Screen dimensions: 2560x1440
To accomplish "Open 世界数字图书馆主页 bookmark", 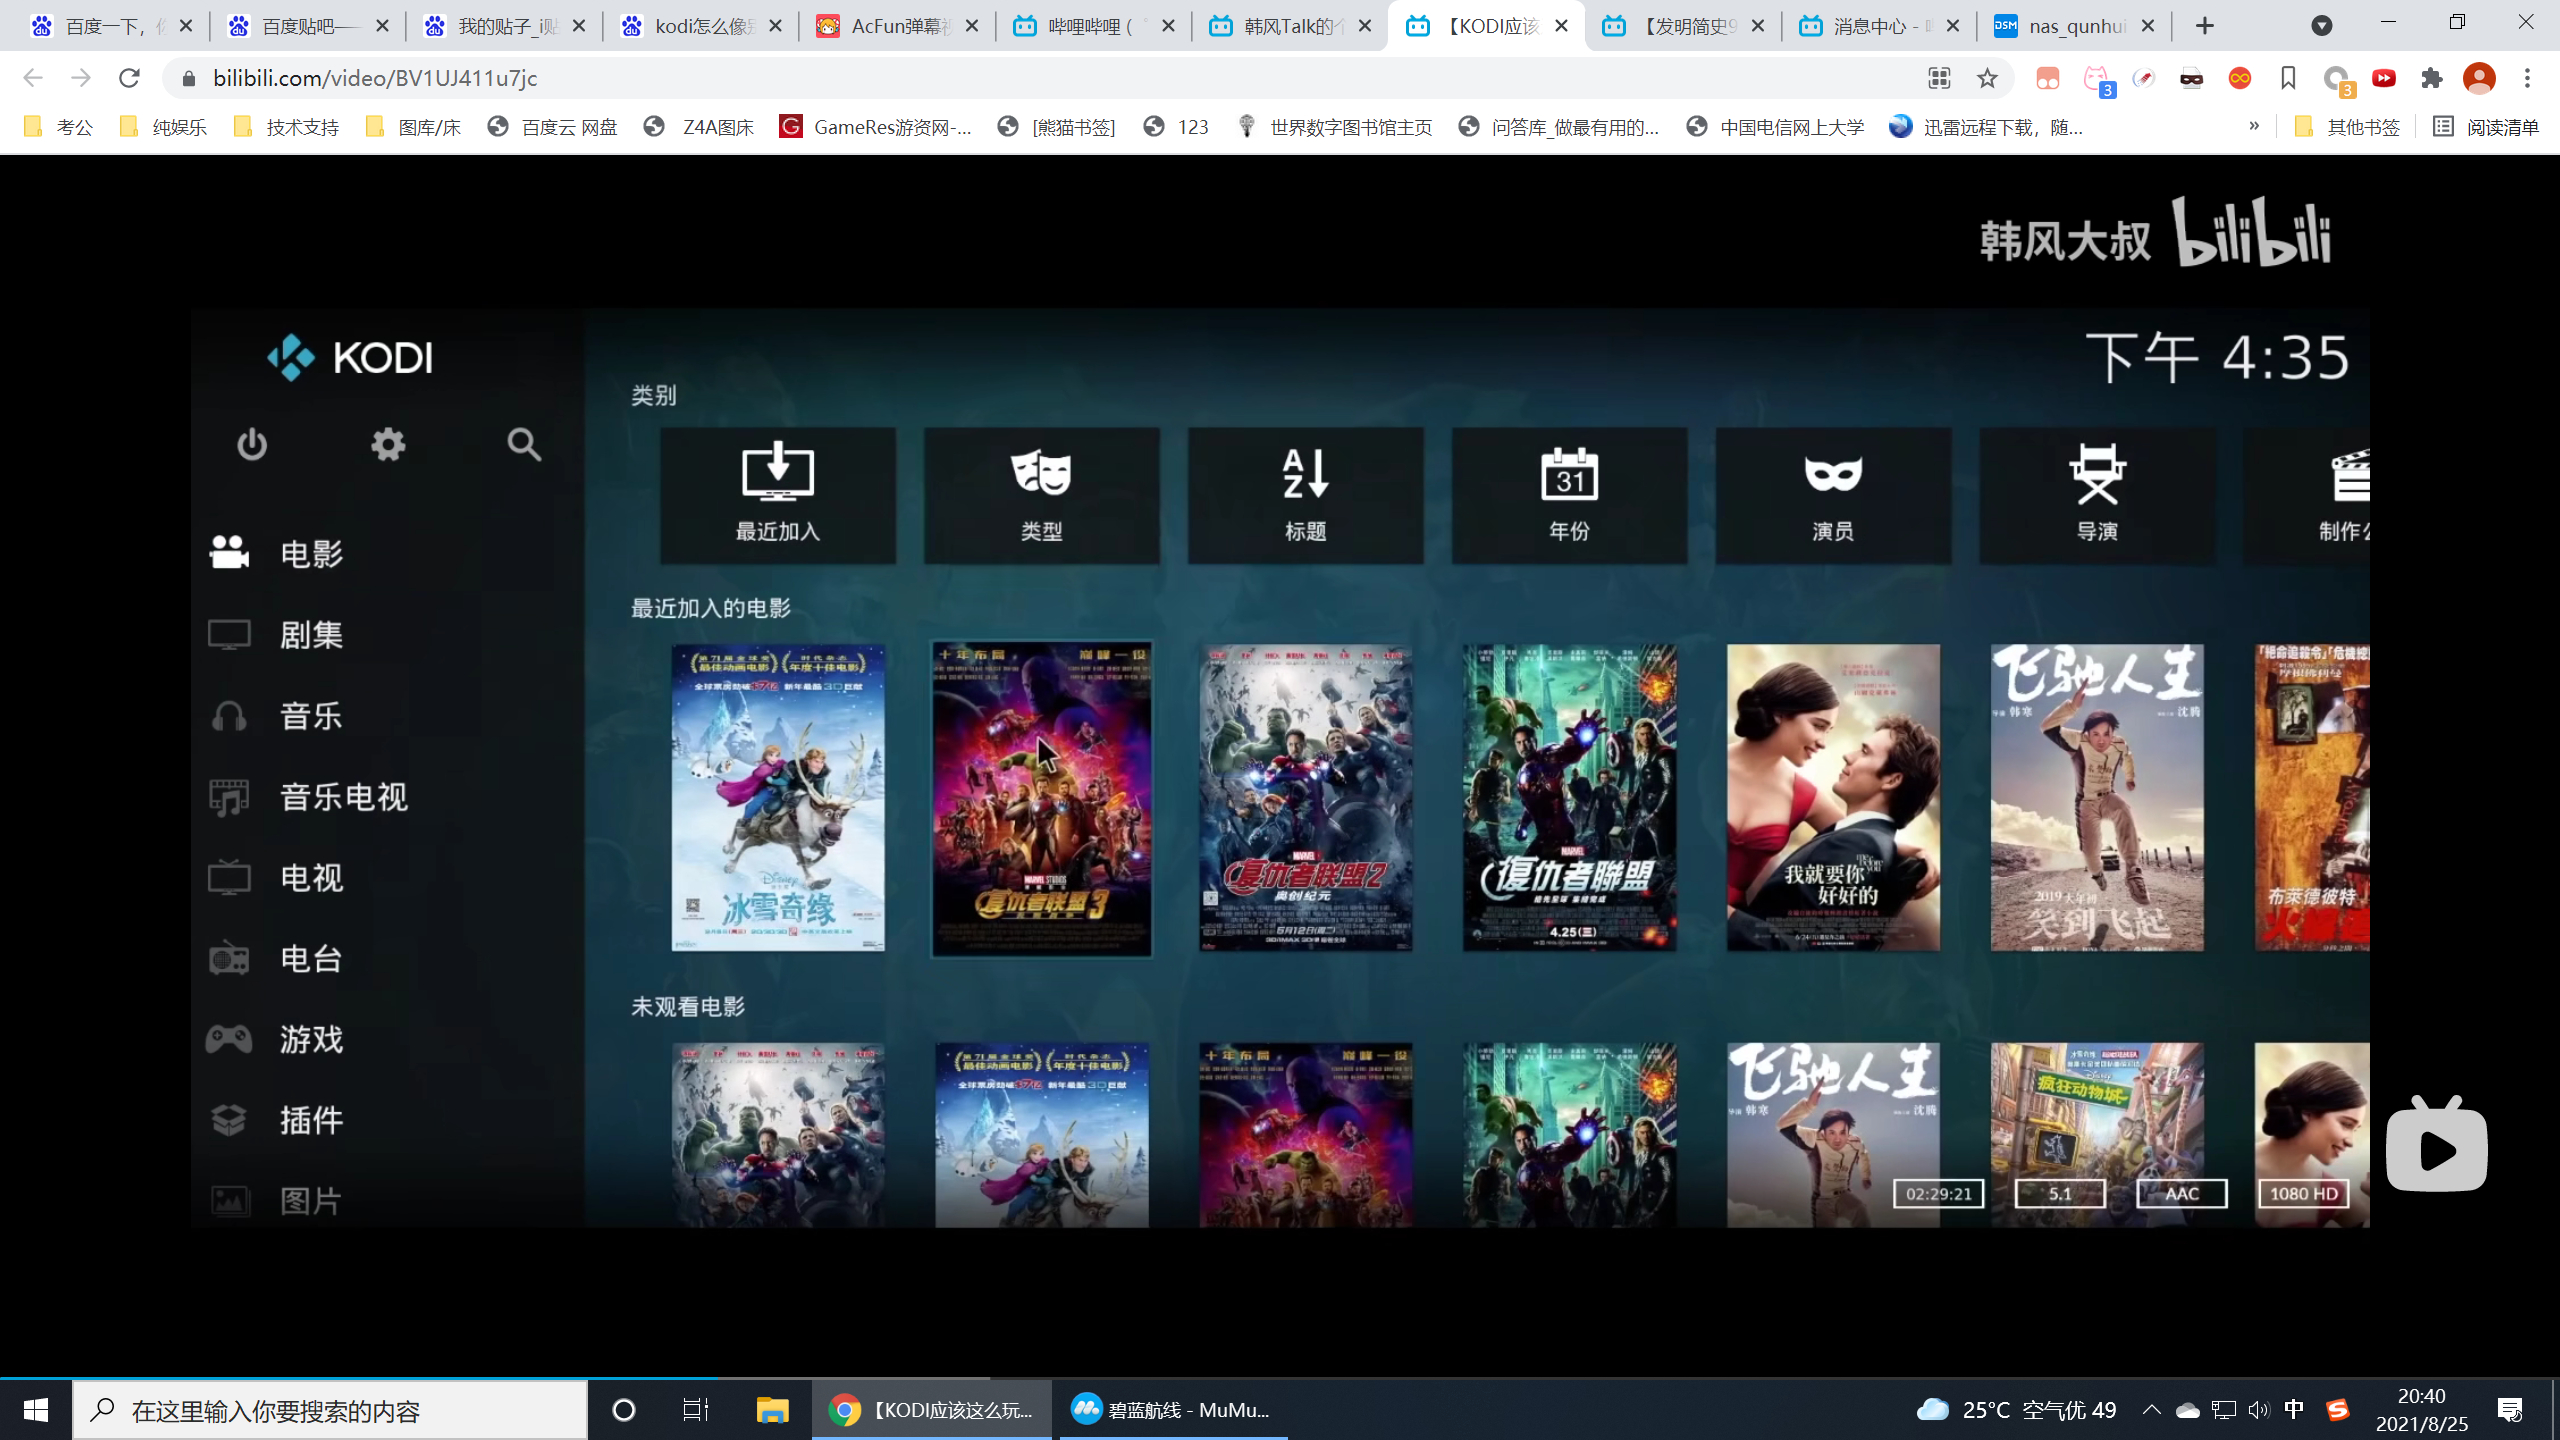I will (x=1335, y=127).
